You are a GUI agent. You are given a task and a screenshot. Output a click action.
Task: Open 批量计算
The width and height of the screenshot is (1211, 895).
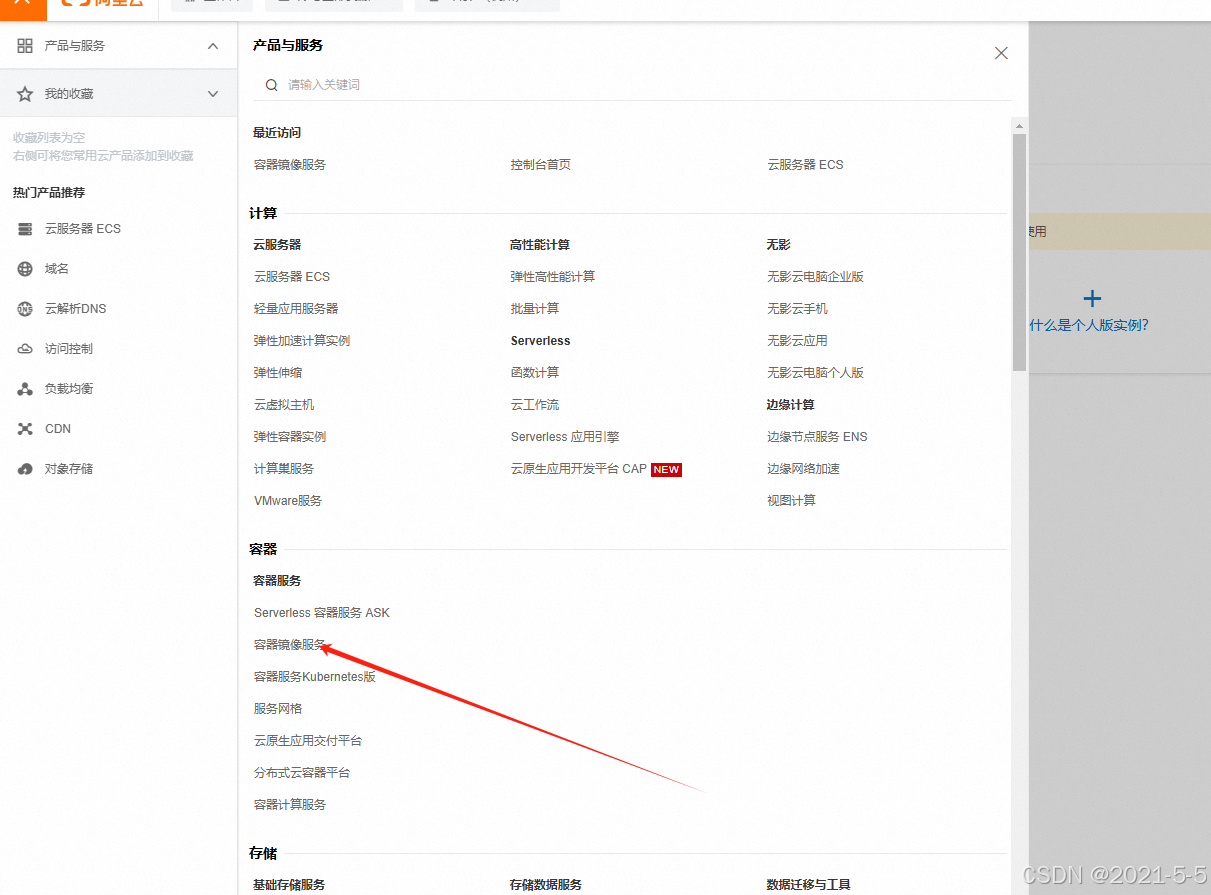pos(535,309)
